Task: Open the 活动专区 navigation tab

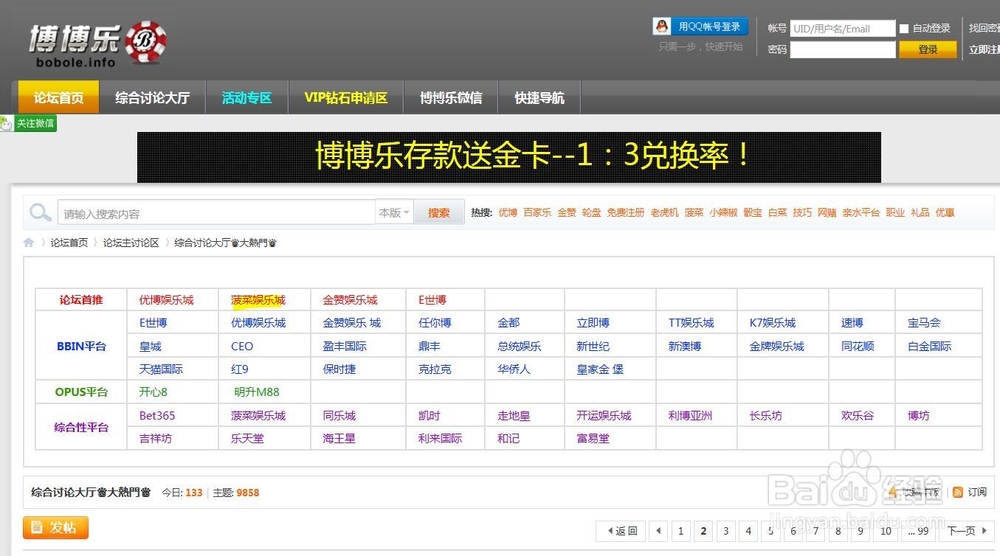Action: coord(247,98)
